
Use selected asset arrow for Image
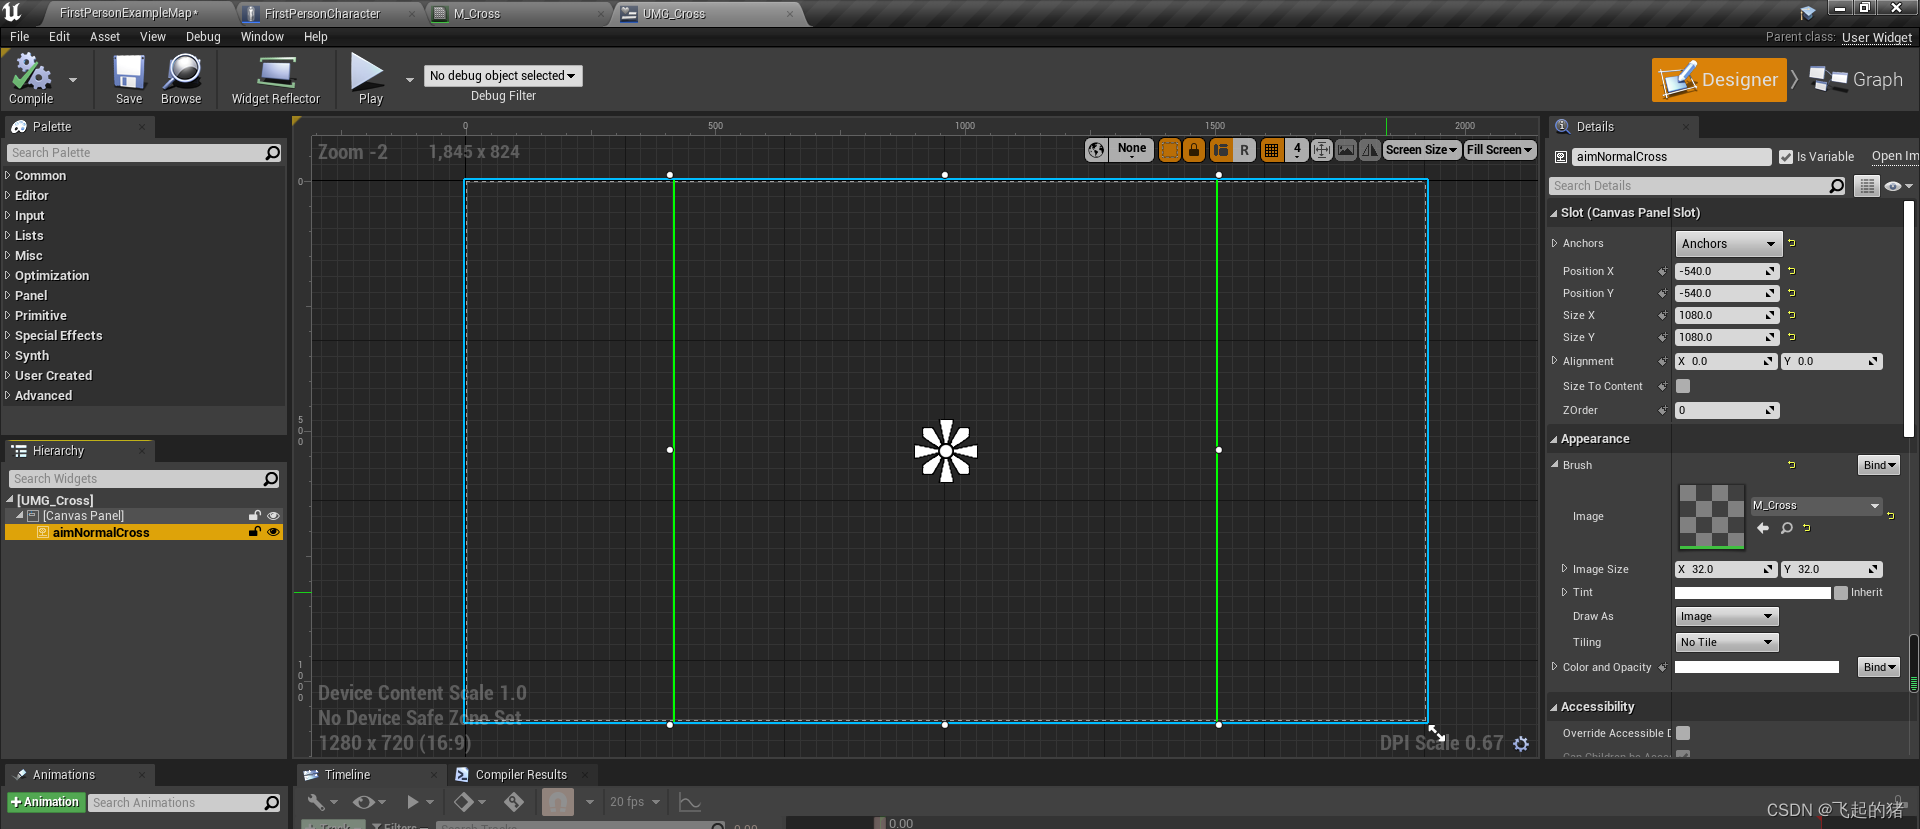1762,528
